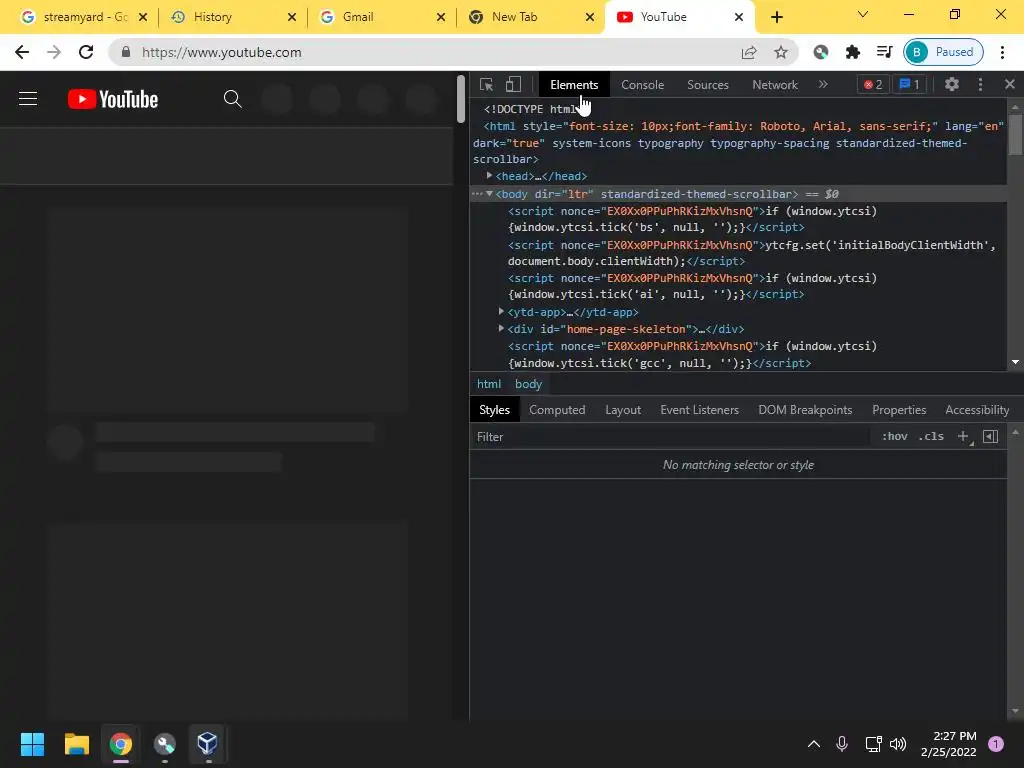
Task: Open the Accessibility tab
Action: click(x=977, y=410)
